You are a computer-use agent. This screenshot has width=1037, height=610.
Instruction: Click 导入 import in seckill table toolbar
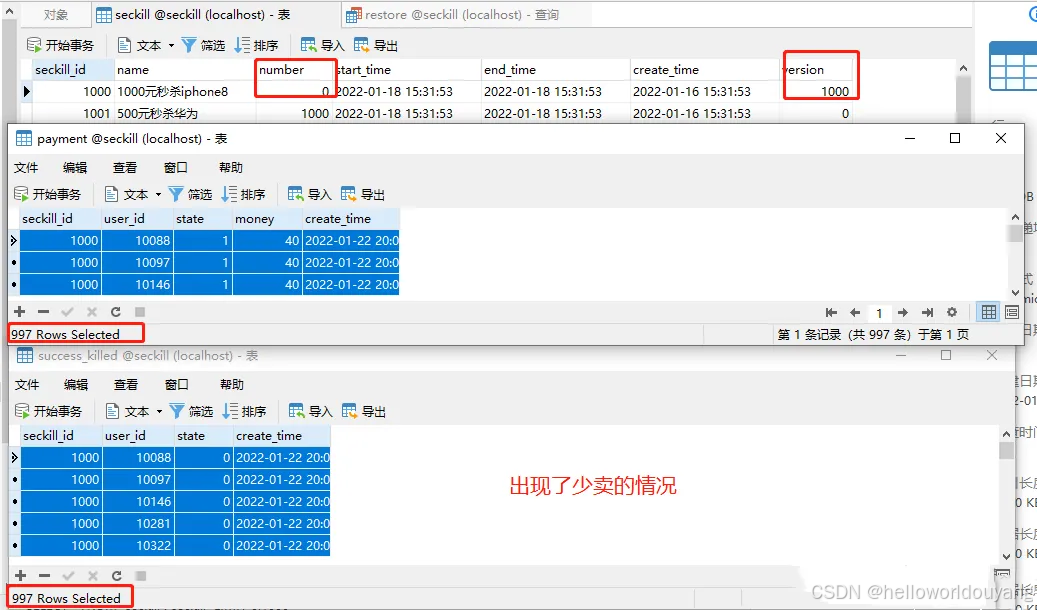[322, 45]
